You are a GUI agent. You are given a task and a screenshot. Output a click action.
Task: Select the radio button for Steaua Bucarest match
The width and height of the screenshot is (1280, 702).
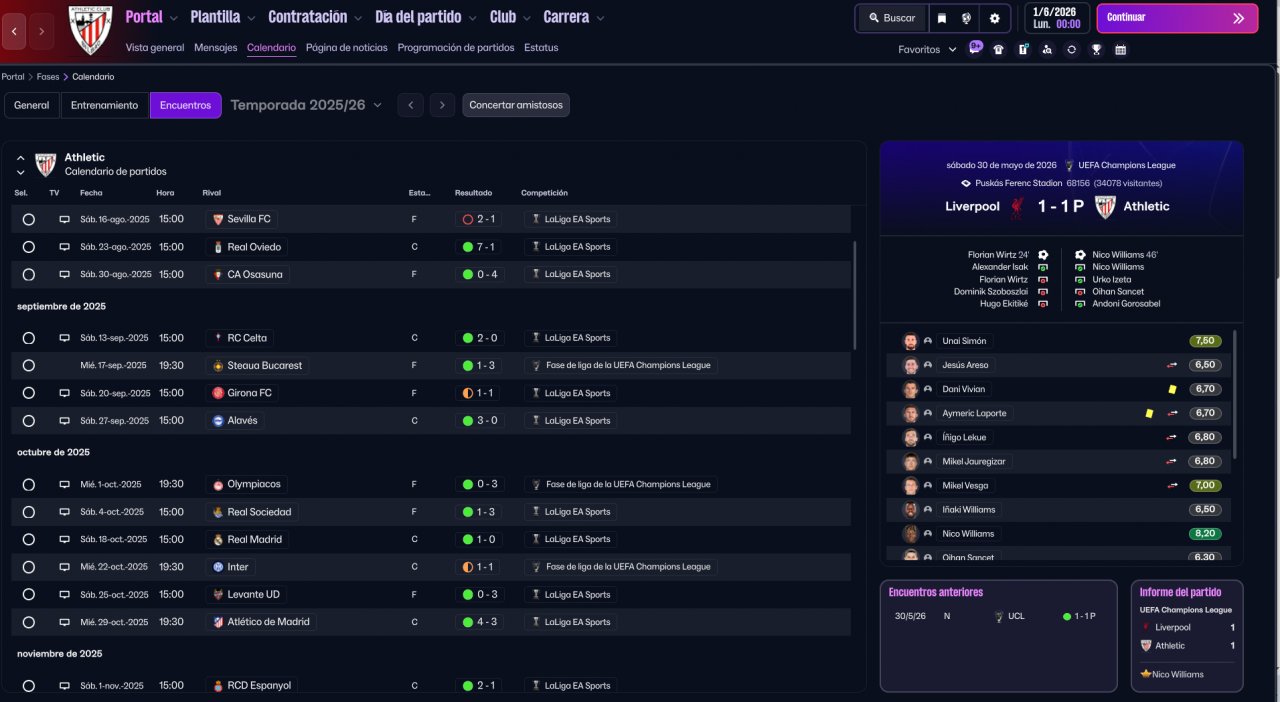(28, 366)
